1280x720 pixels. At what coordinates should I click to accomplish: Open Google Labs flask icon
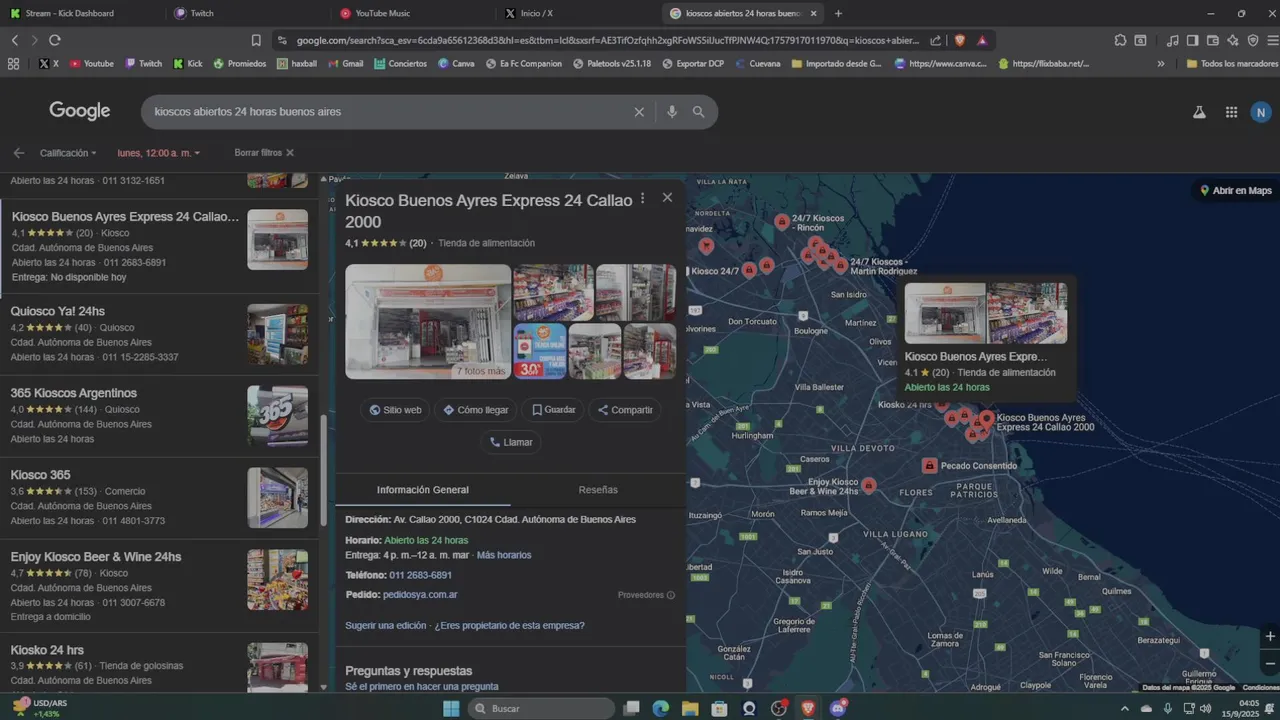1199,112
